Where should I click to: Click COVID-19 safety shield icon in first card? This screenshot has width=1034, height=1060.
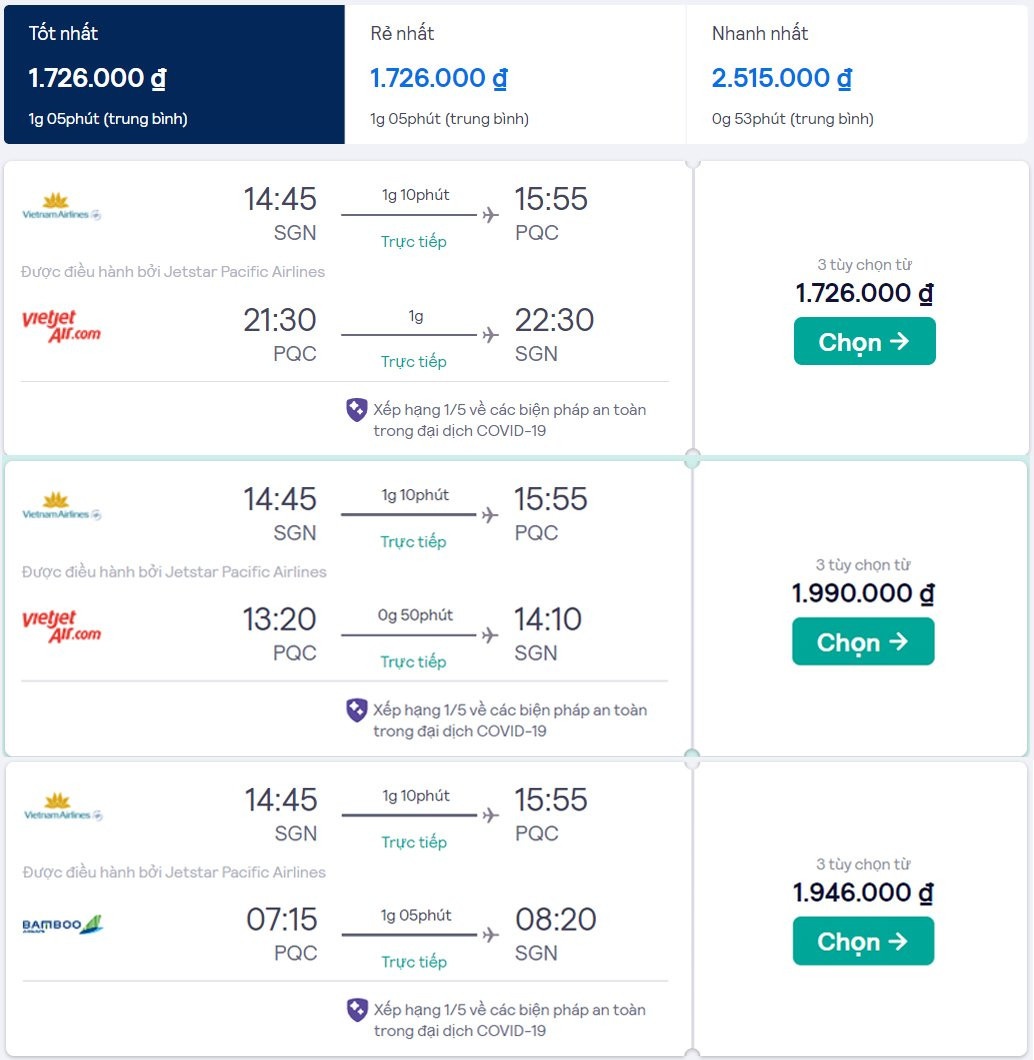click(x=357, y=409)
